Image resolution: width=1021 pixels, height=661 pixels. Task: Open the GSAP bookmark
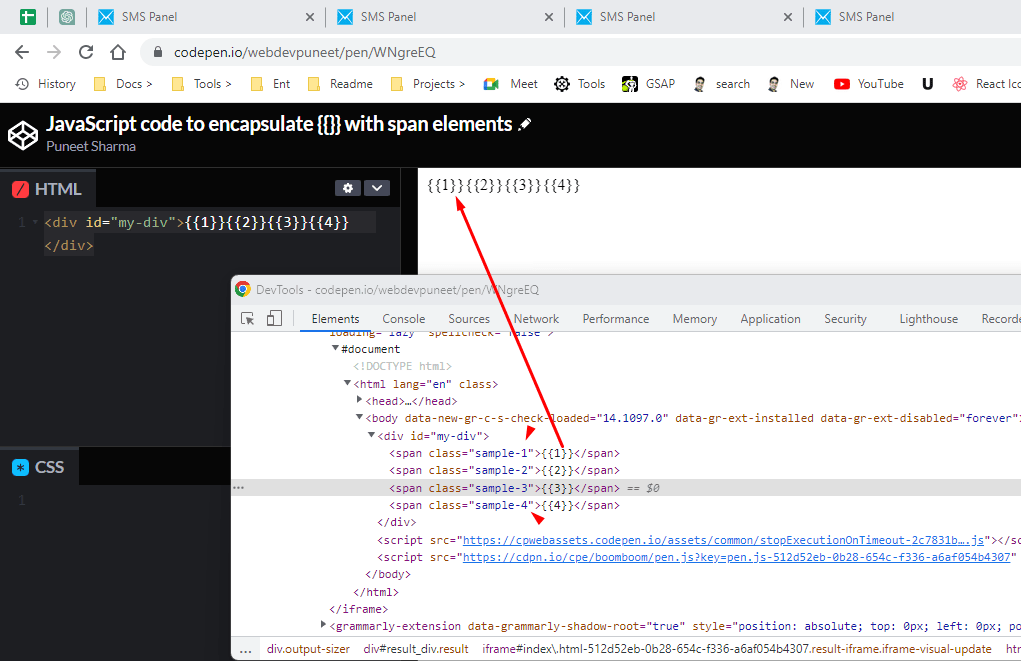(x=647, y=84)
